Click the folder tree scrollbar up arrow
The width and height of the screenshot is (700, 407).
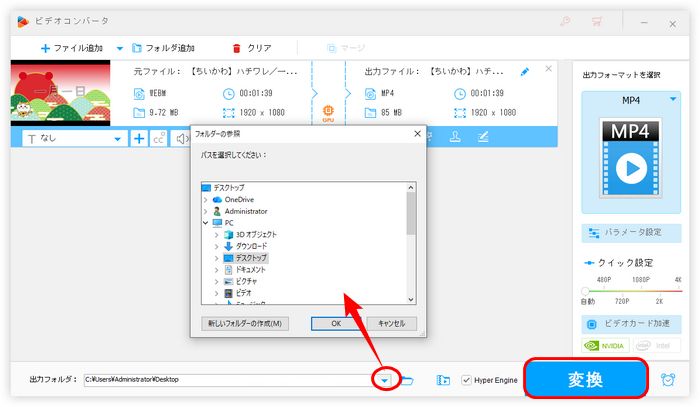[x=411, y=187]
